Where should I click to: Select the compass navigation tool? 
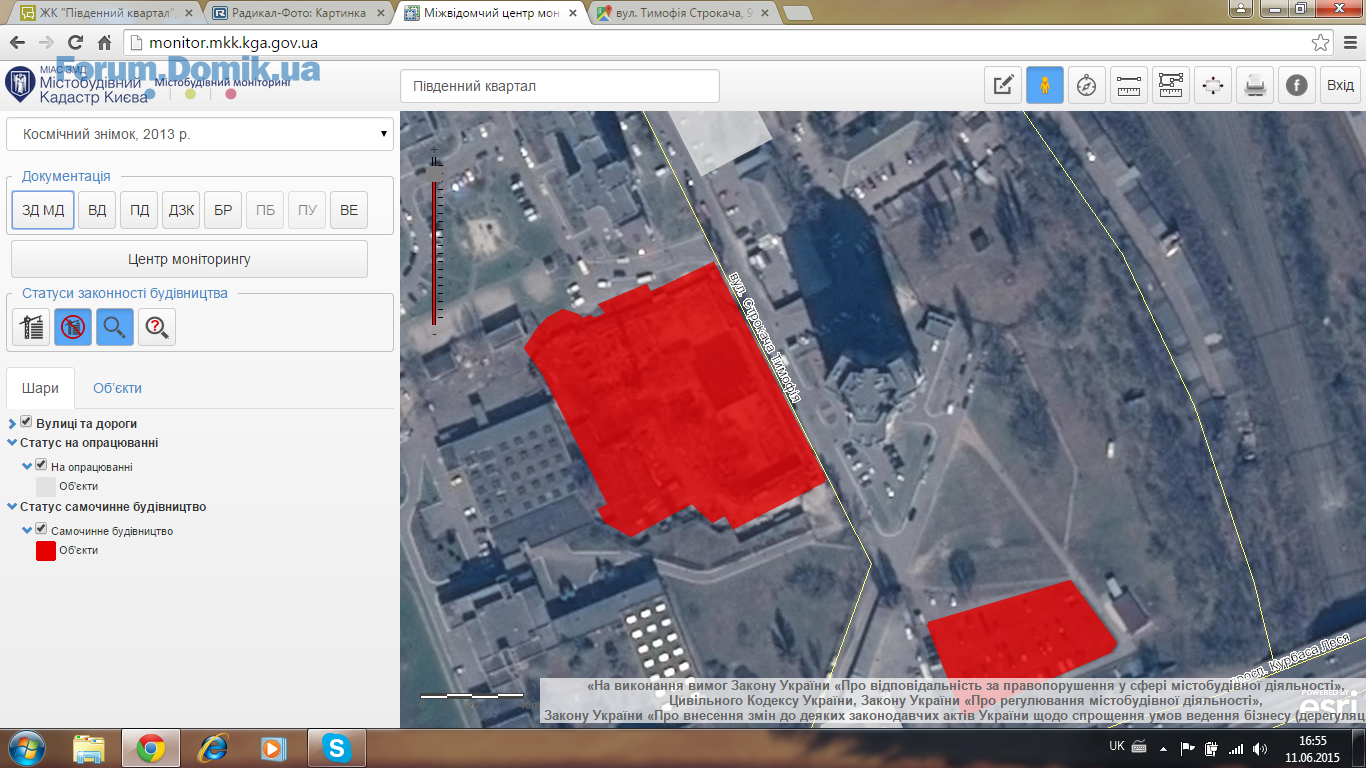1087,86
